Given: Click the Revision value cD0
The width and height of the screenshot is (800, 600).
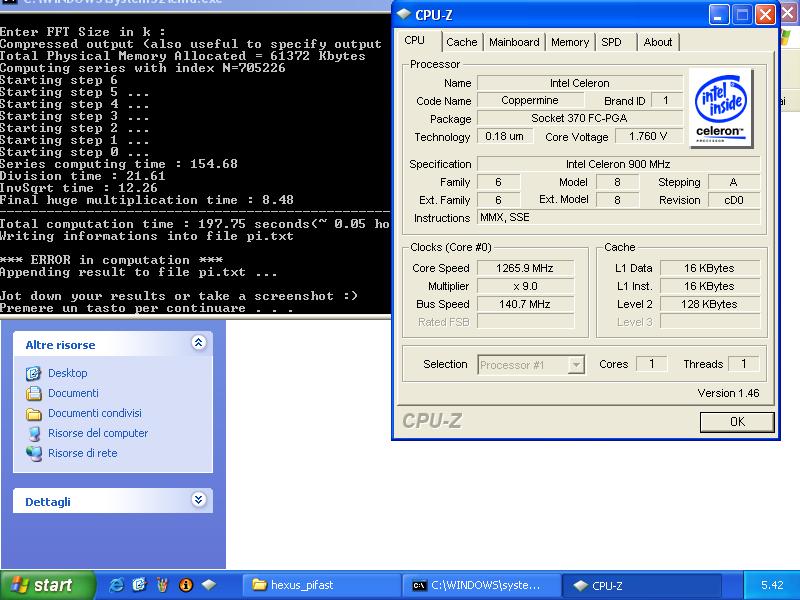Looking at the screenshot, I should tap(734, 200).
